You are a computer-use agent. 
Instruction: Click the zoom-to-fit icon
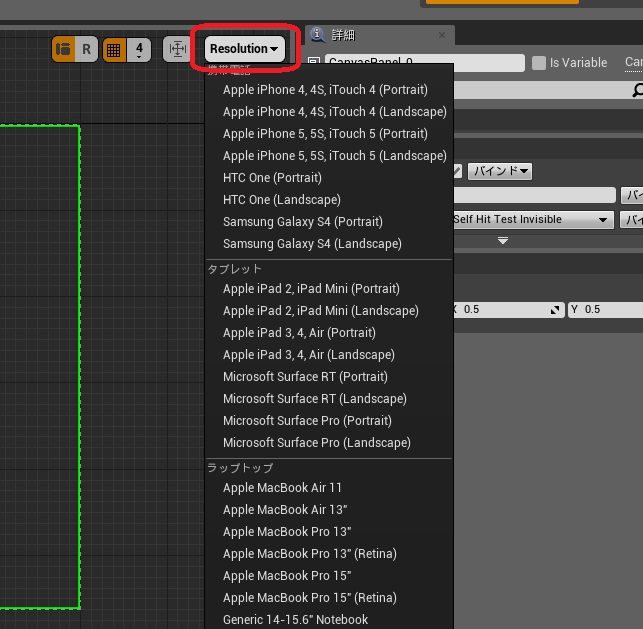(177, 49)
